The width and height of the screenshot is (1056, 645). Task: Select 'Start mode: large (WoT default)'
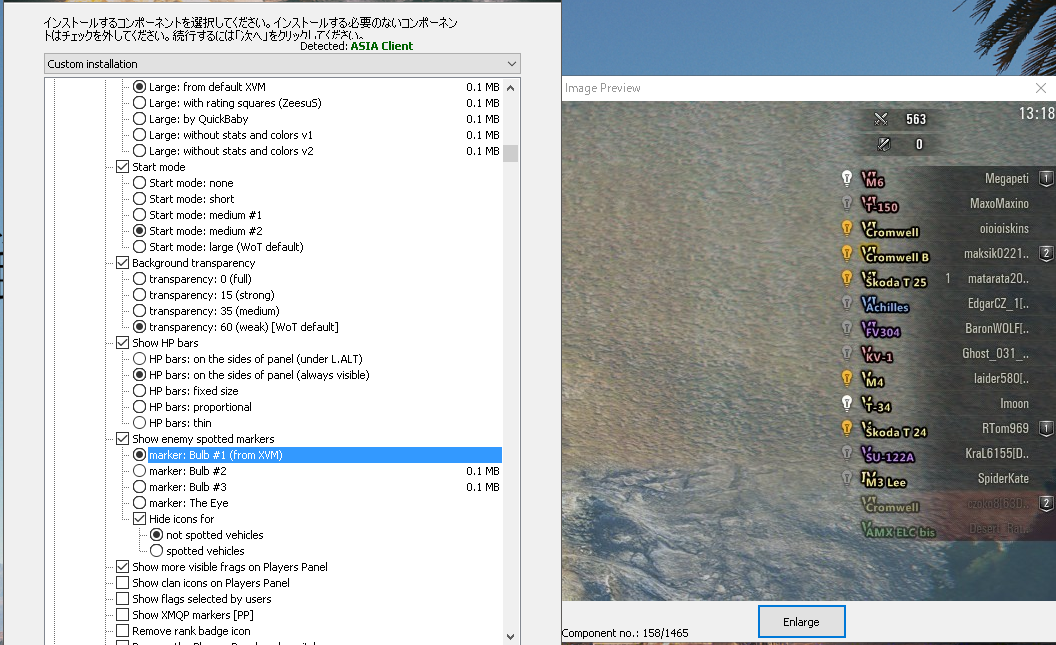click(x=139, y=247)
